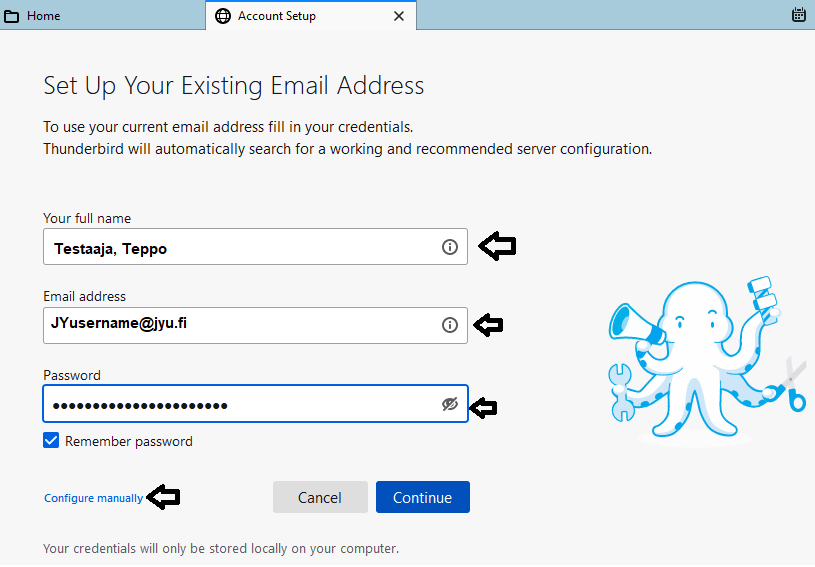Select the Account Setup tab title
This screenshot has height=567, width=815.
277,16
